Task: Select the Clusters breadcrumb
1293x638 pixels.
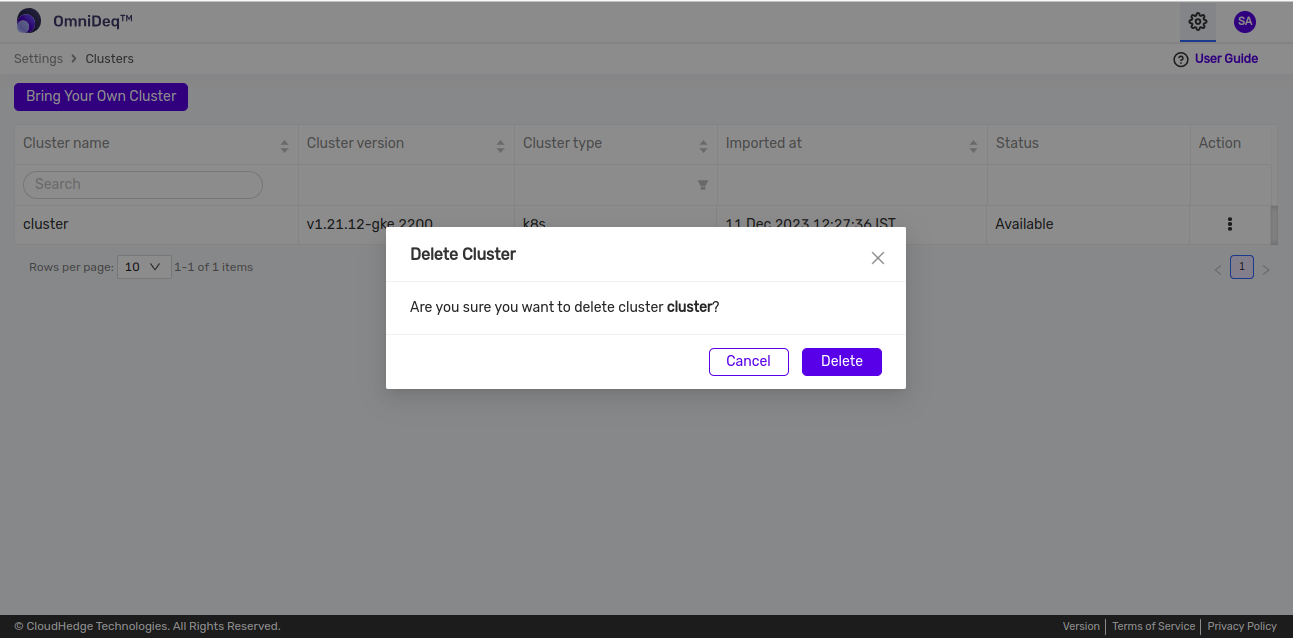Action: [x=109, y=59]
